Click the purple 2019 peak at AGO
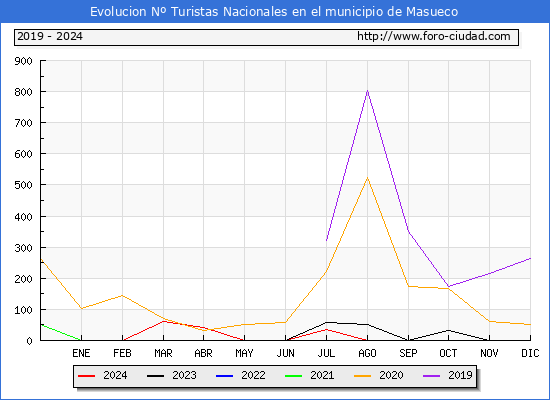 367,91
